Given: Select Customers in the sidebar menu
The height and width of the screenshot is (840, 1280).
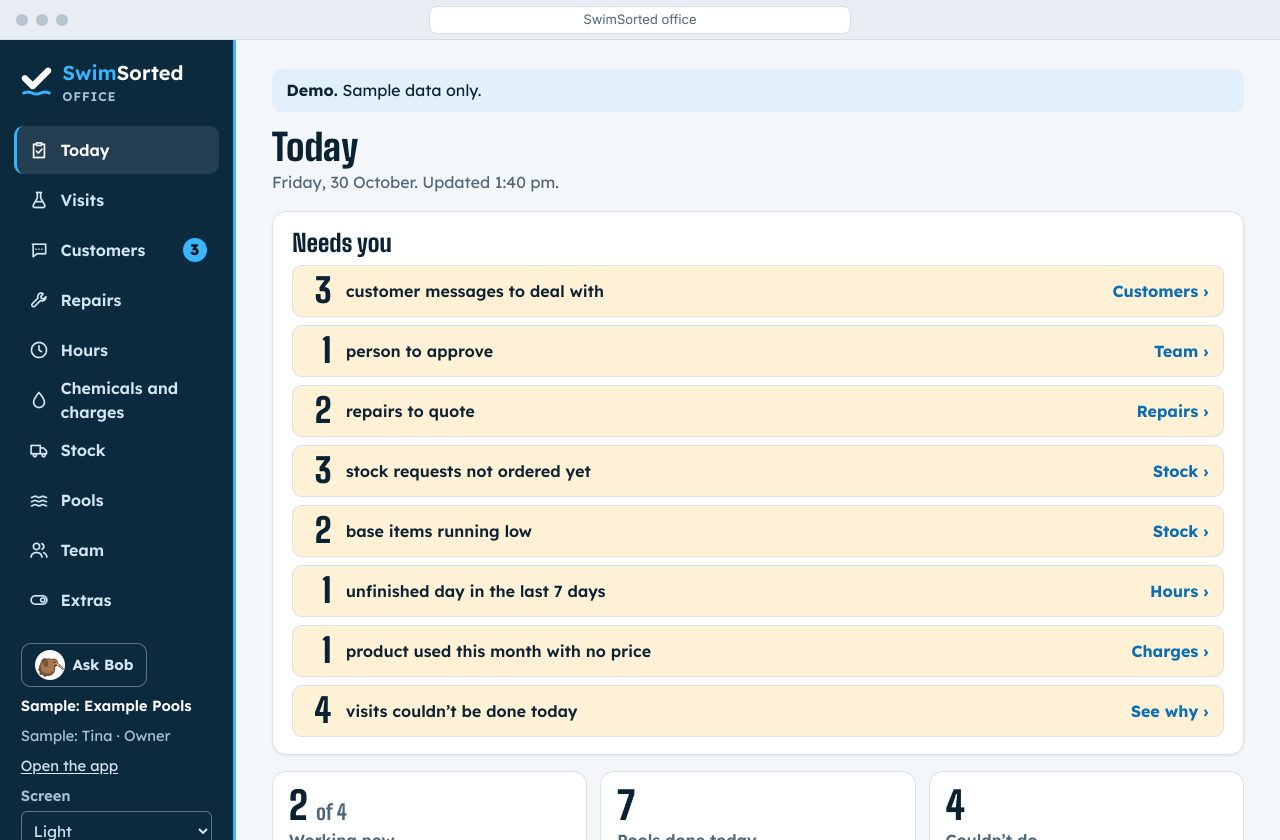Looking at the screenshot, I should coord(117,250).
